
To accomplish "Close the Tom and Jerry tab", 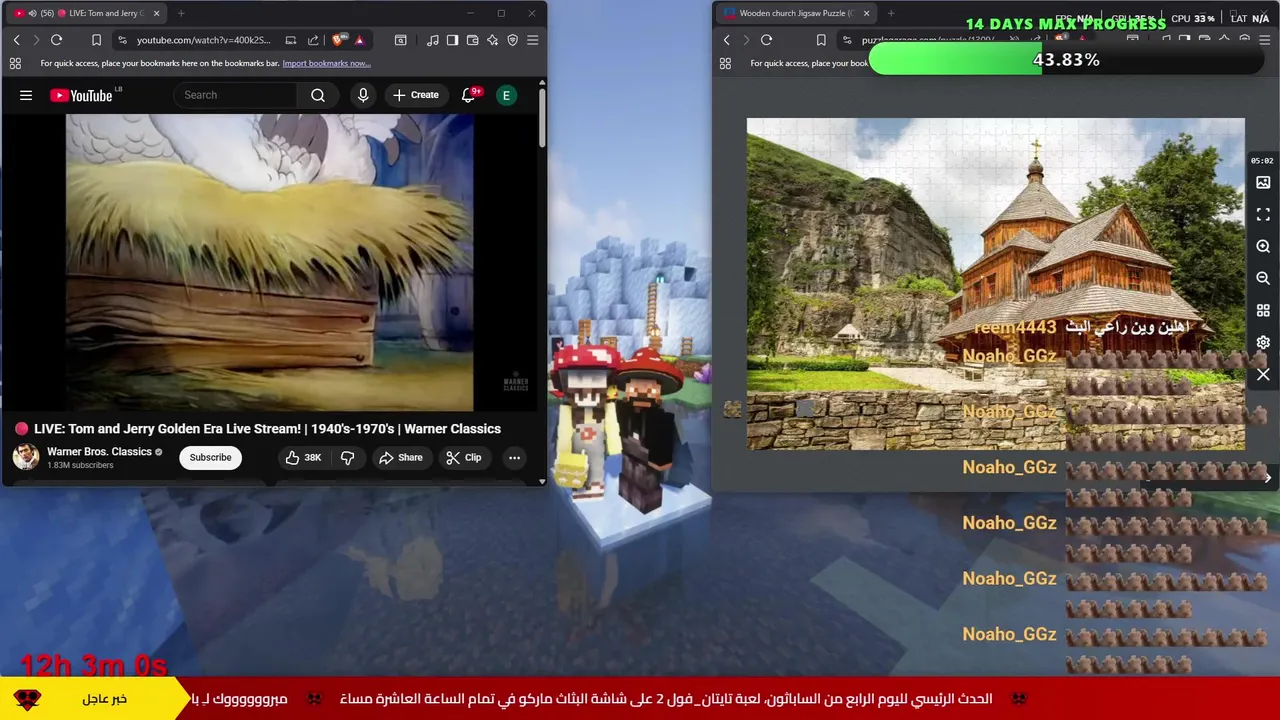I will [156, 13].
